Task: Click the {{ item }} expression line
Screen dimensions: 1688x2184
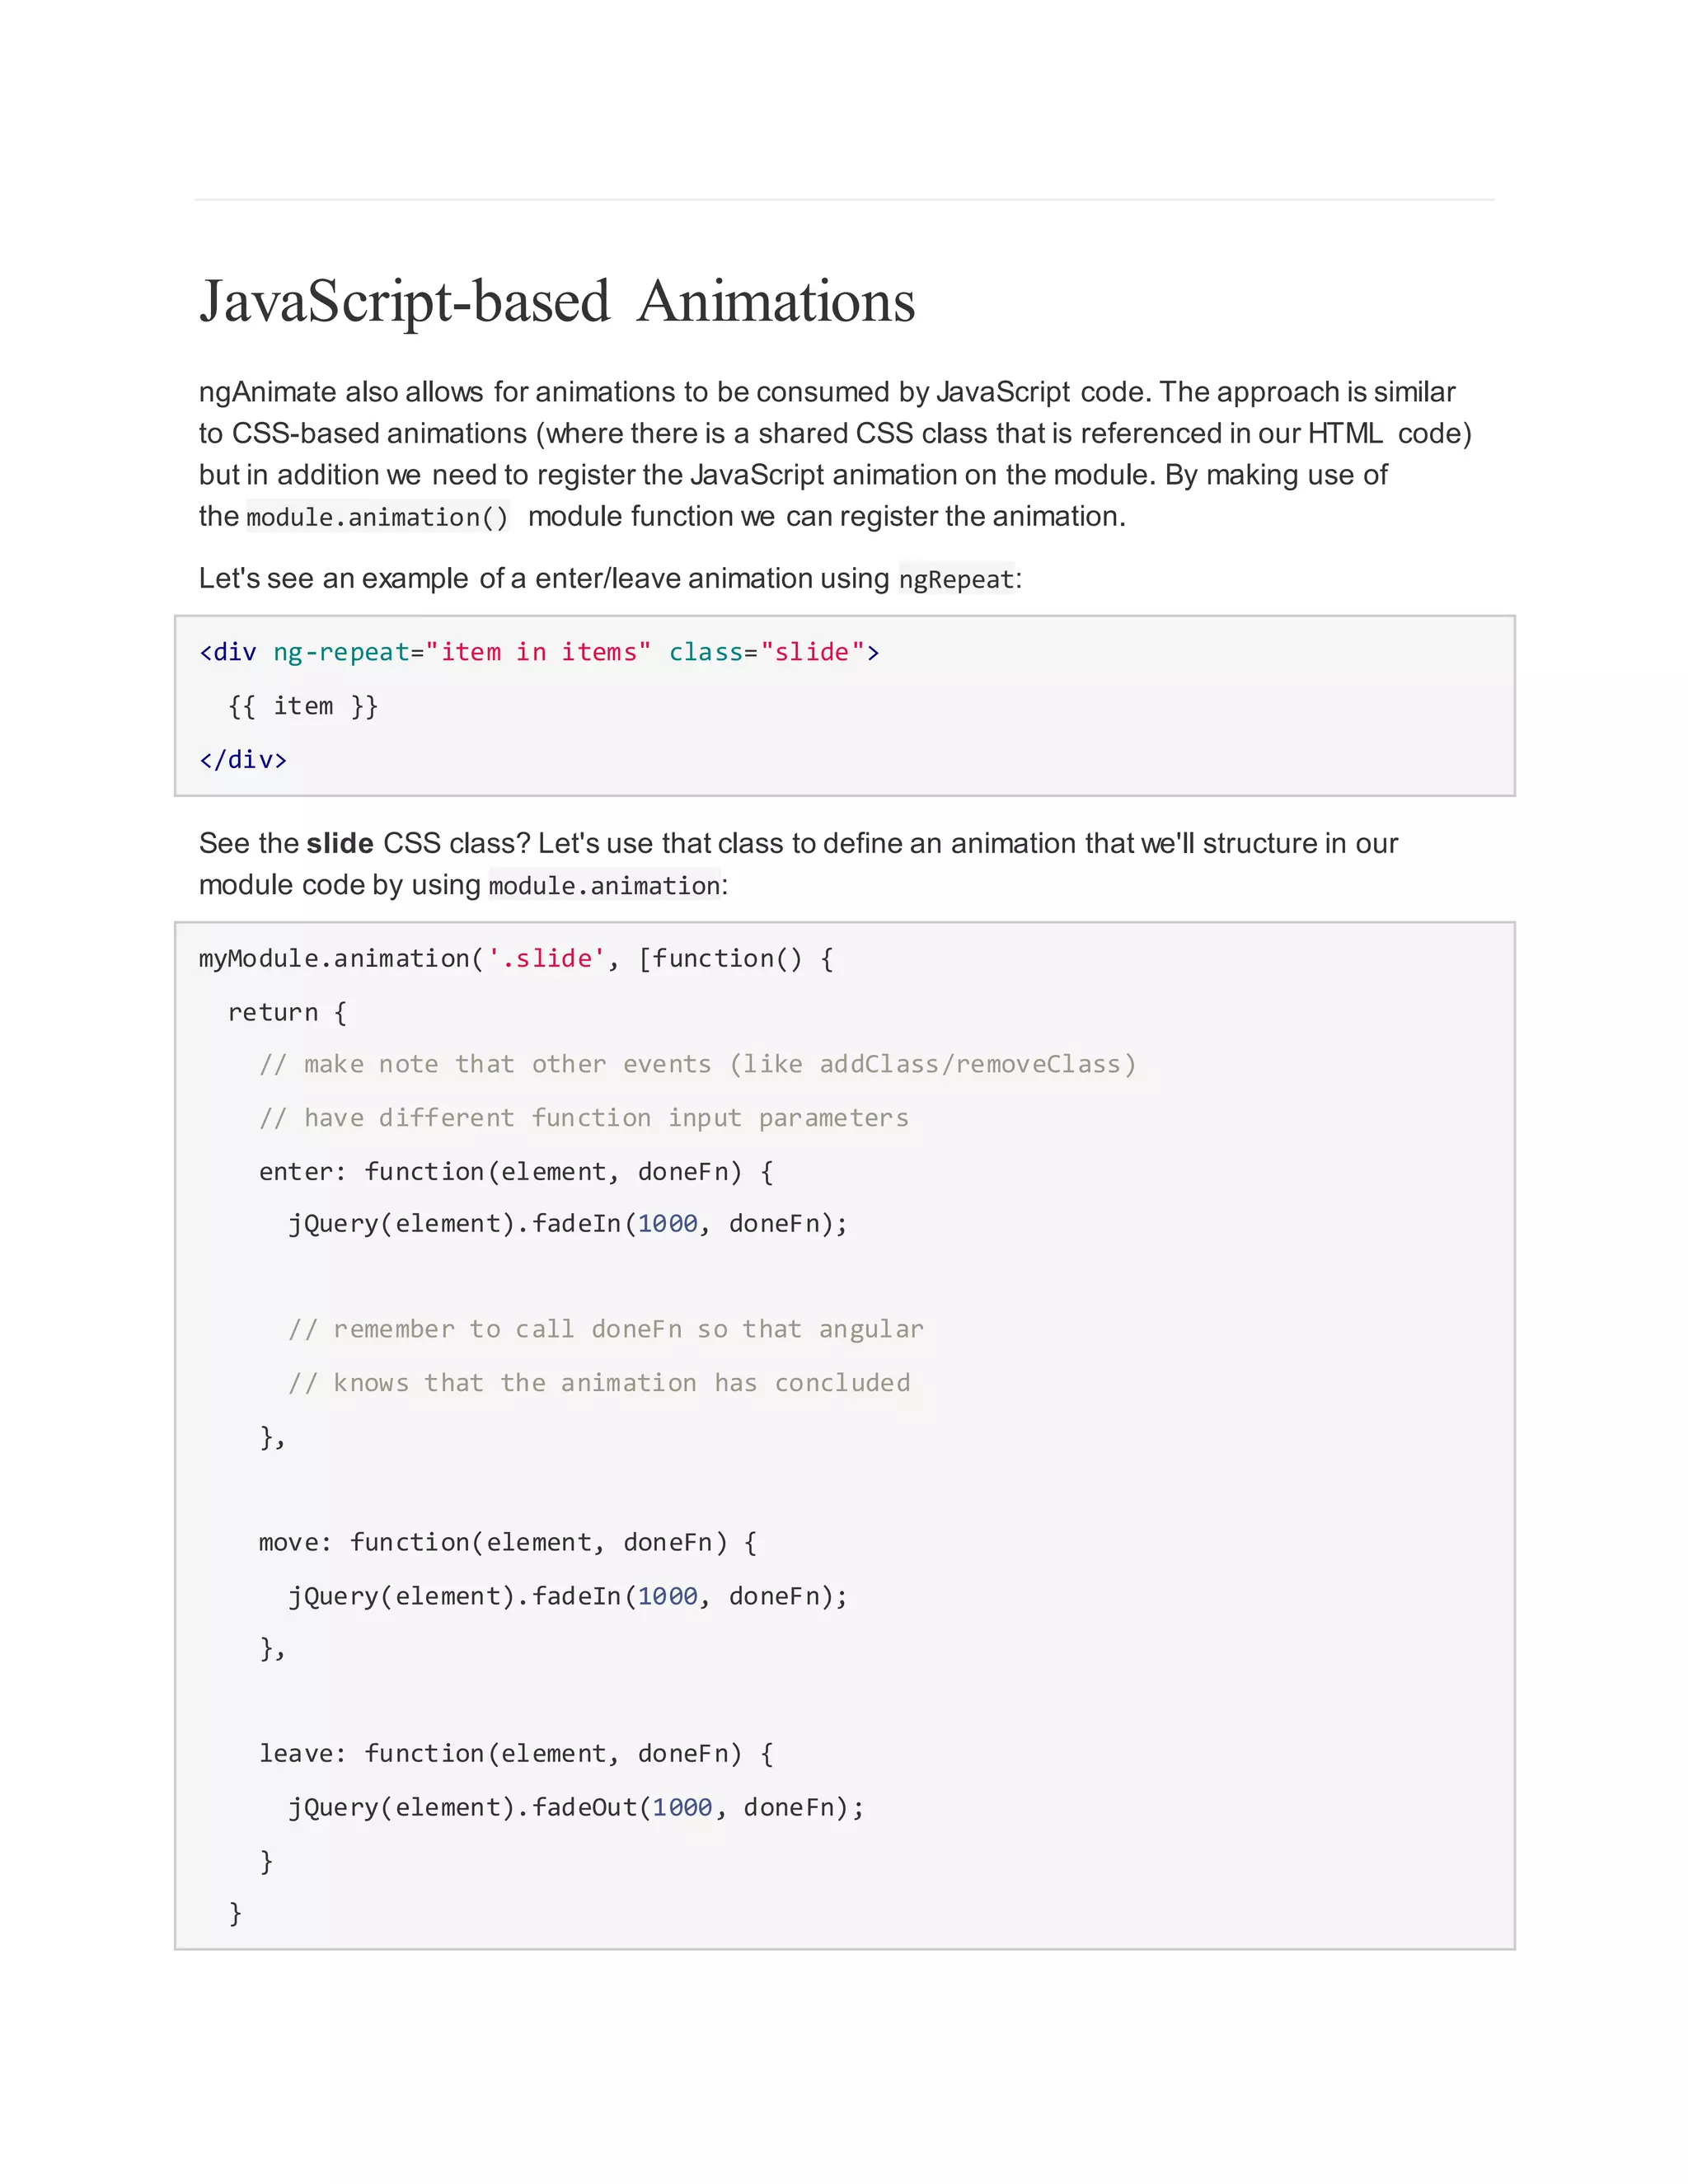Action: tap(302, 706)
